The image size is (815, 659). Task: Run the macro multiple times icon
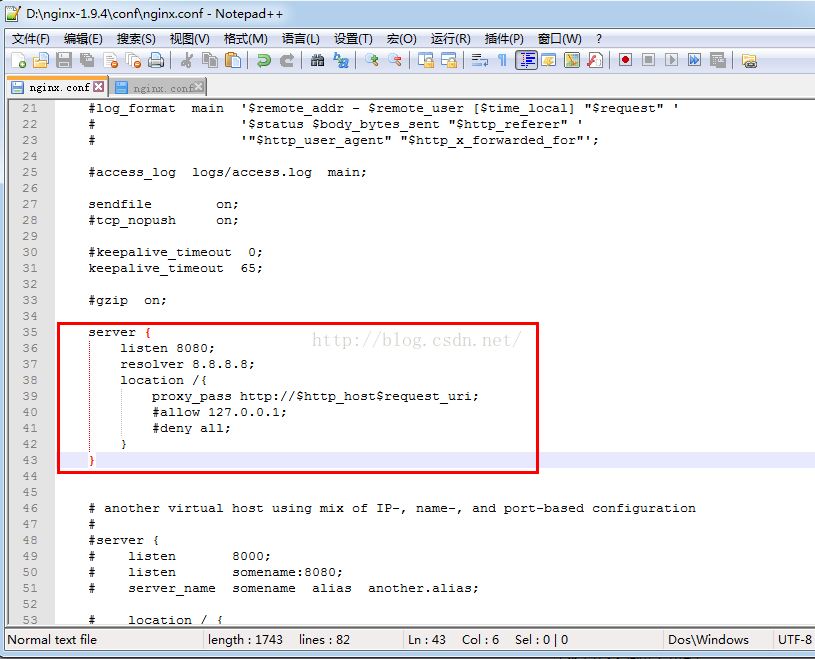694,60
